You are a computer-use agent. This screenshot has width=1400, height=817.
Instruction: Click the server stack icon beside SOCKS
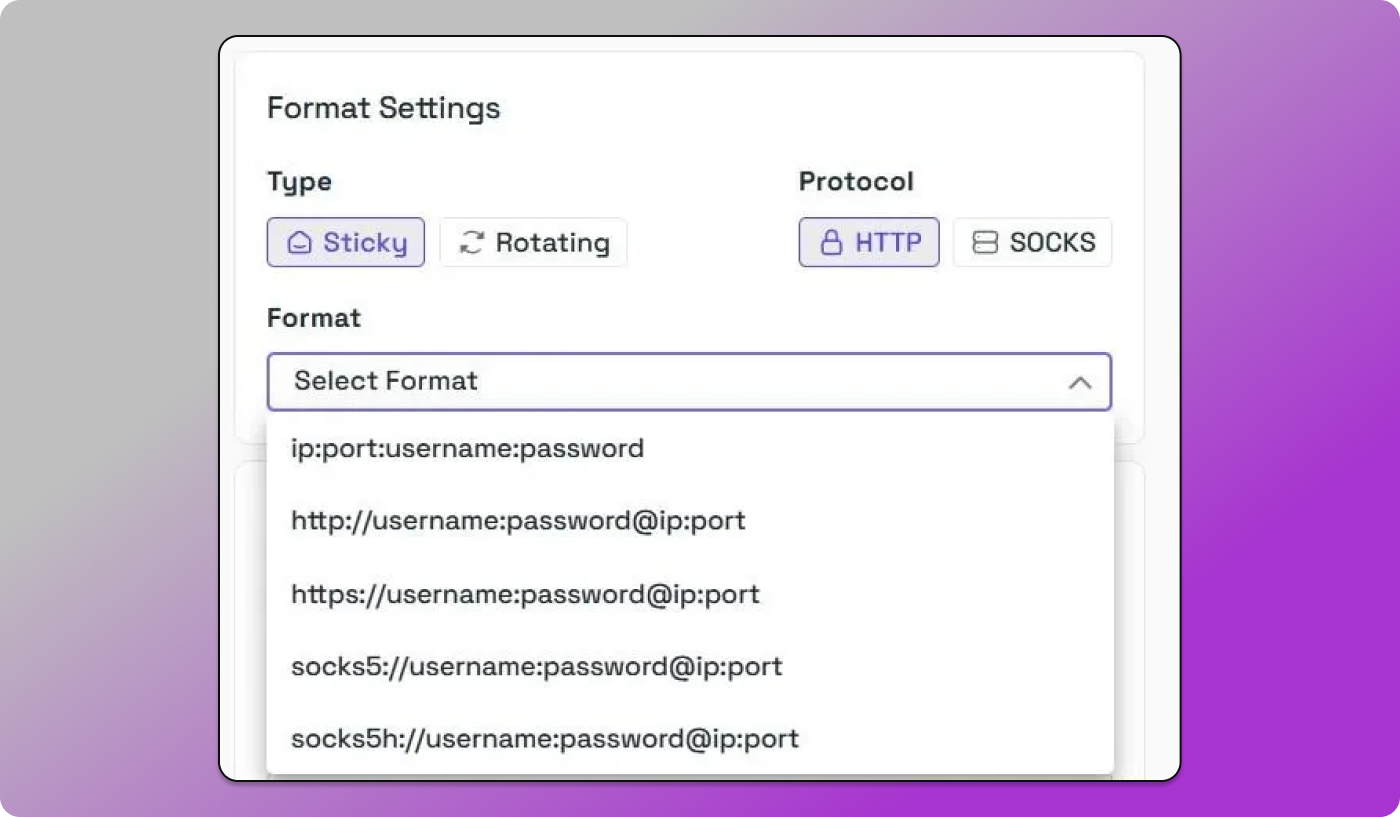pos(987,241)
